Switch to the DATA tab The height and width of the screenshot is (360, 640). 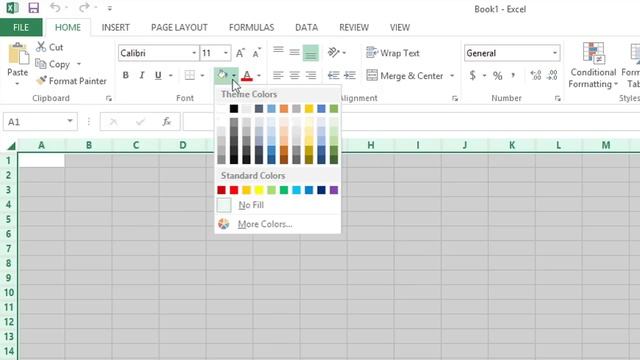coord(307,27)
